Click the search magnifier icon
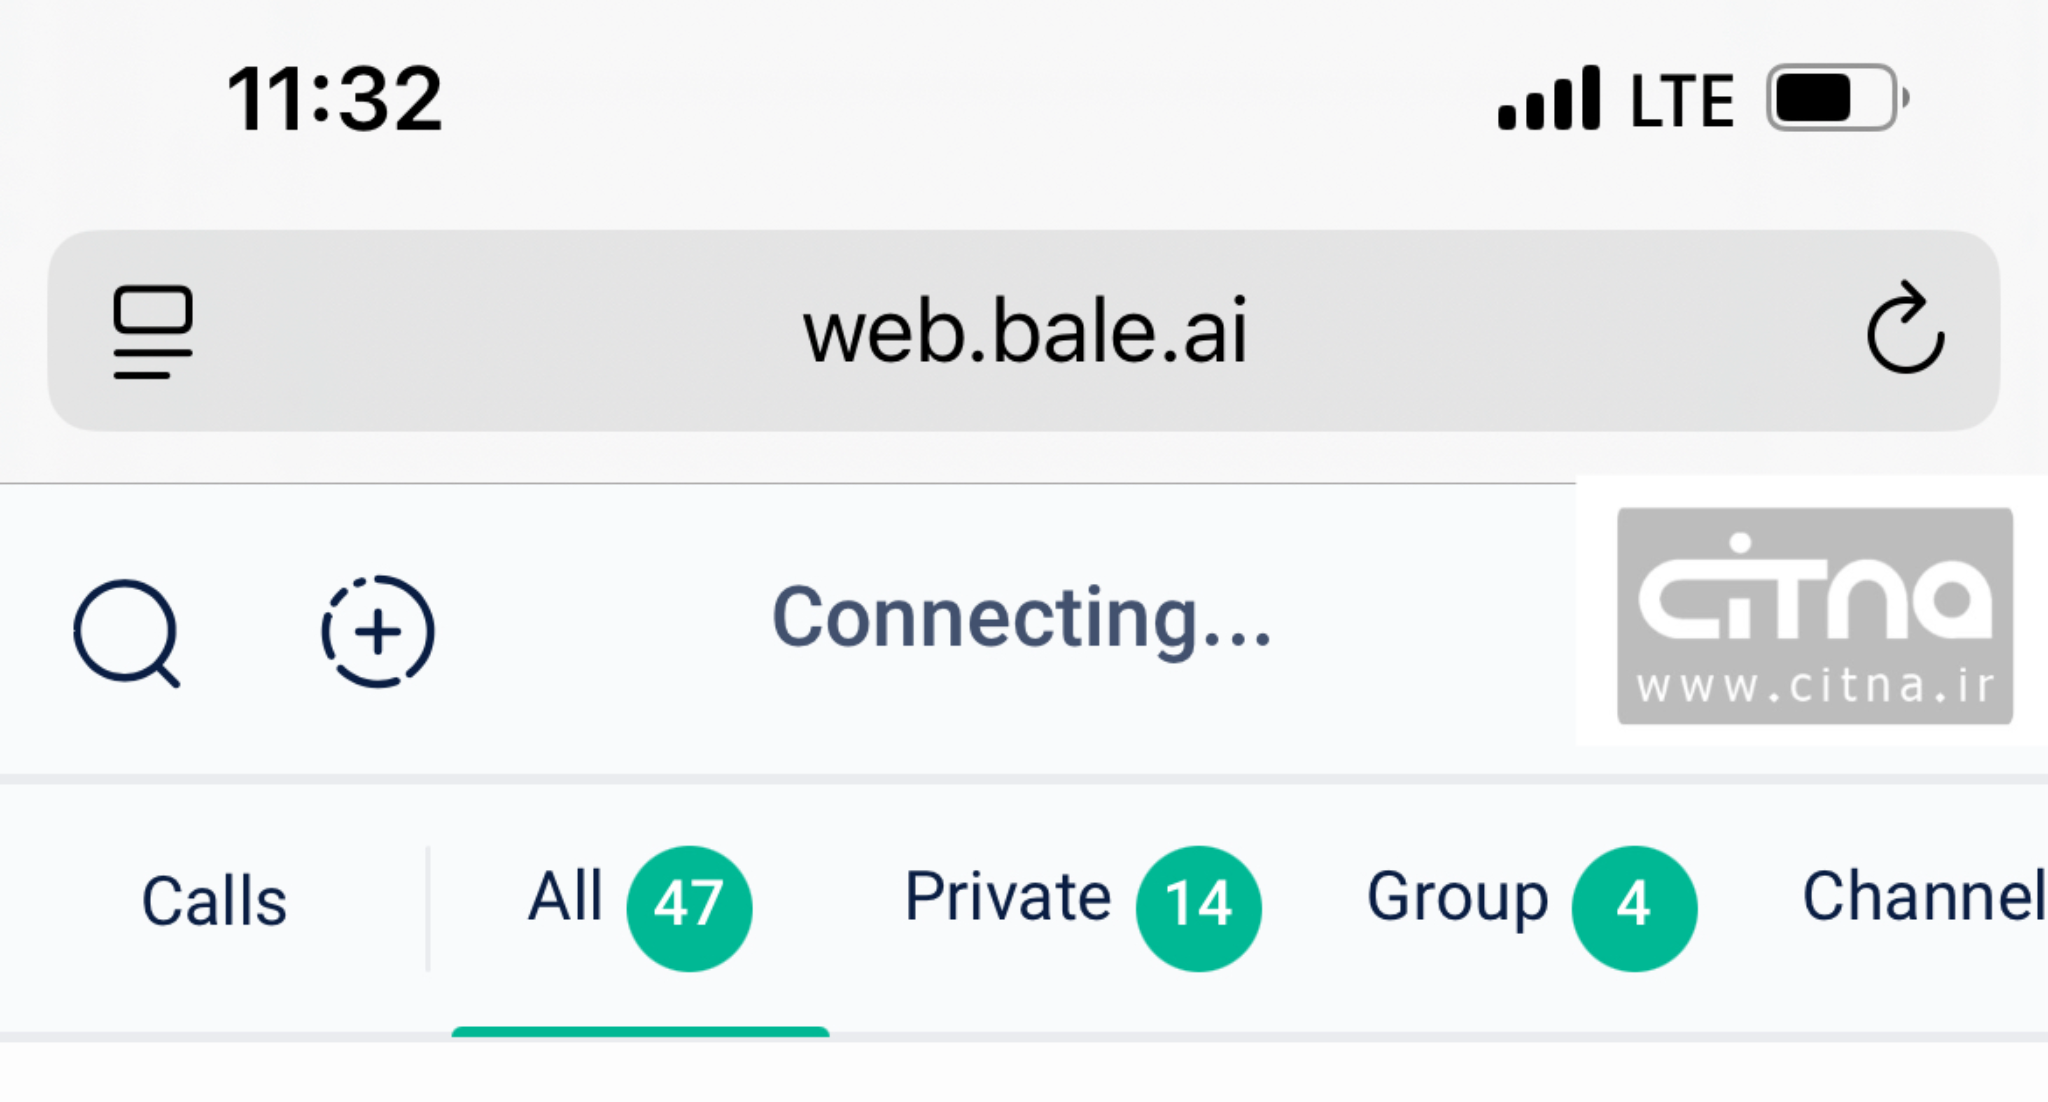 pos(126,633)
